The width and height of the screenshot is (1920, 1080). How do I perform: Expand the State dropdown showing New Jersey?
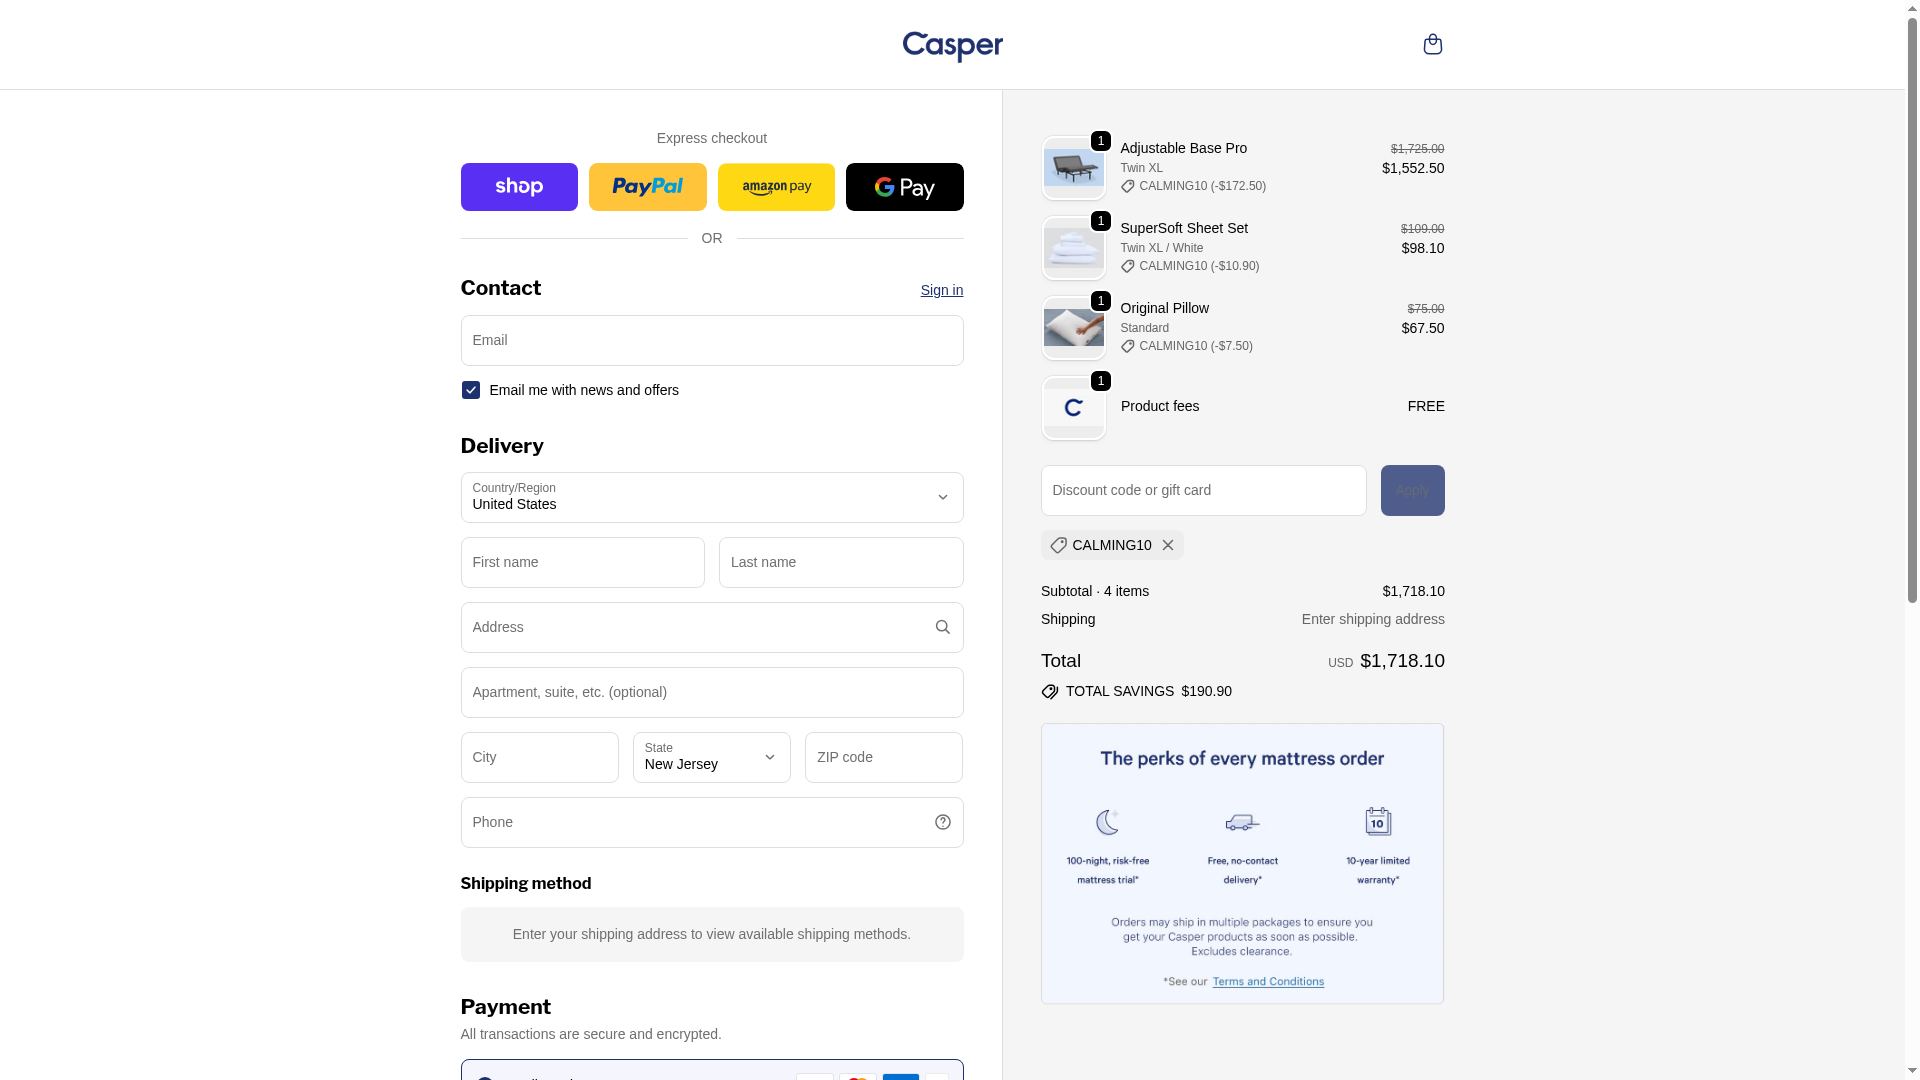[712, 757]
